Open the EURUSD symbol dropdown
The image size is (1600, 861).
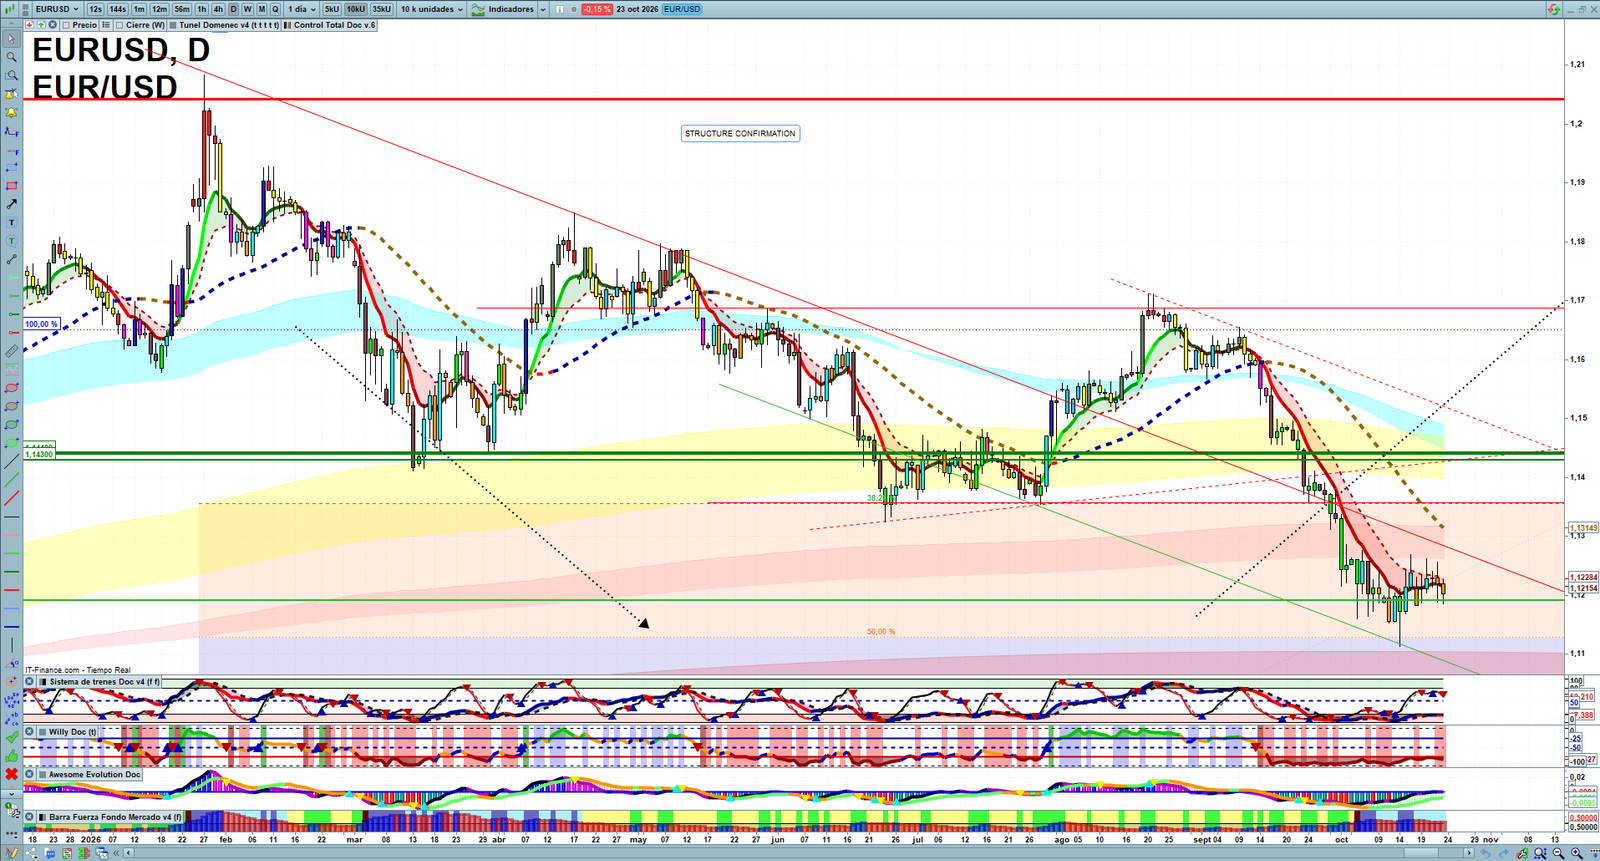56,9
